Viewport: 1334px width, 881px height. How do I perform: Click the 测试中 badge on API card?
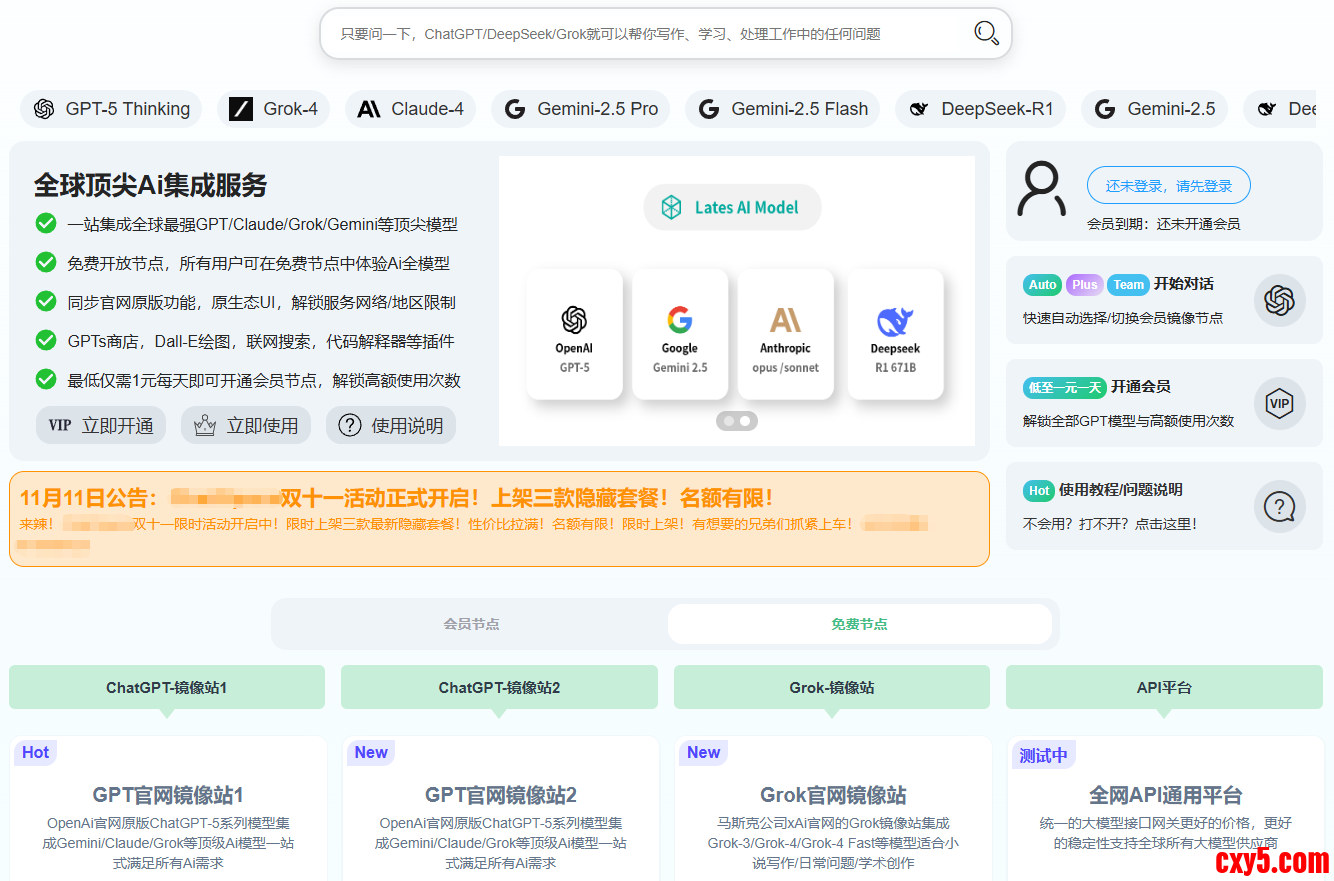point(1043,755)
